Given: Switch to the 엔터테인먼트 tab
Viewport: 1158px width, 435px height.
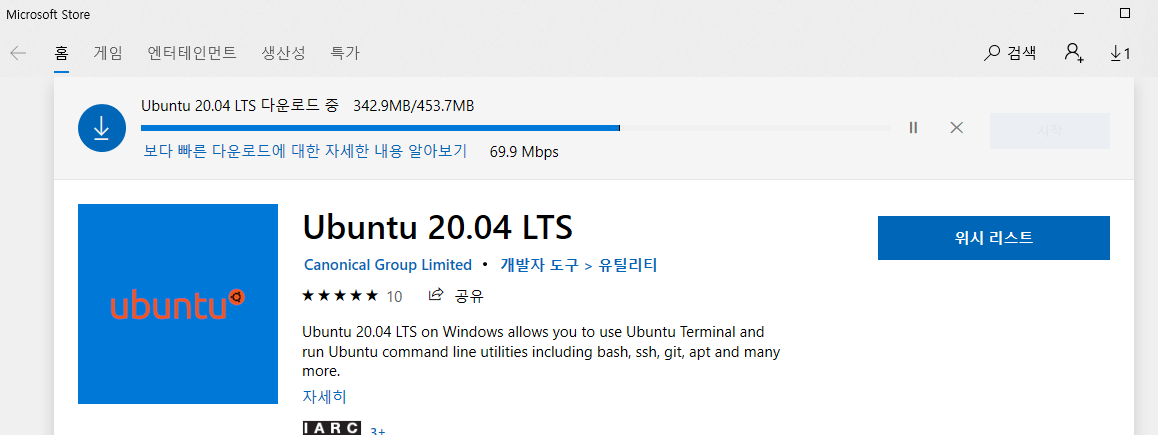Looking at the screenshot, I should [x=192, y=53].
